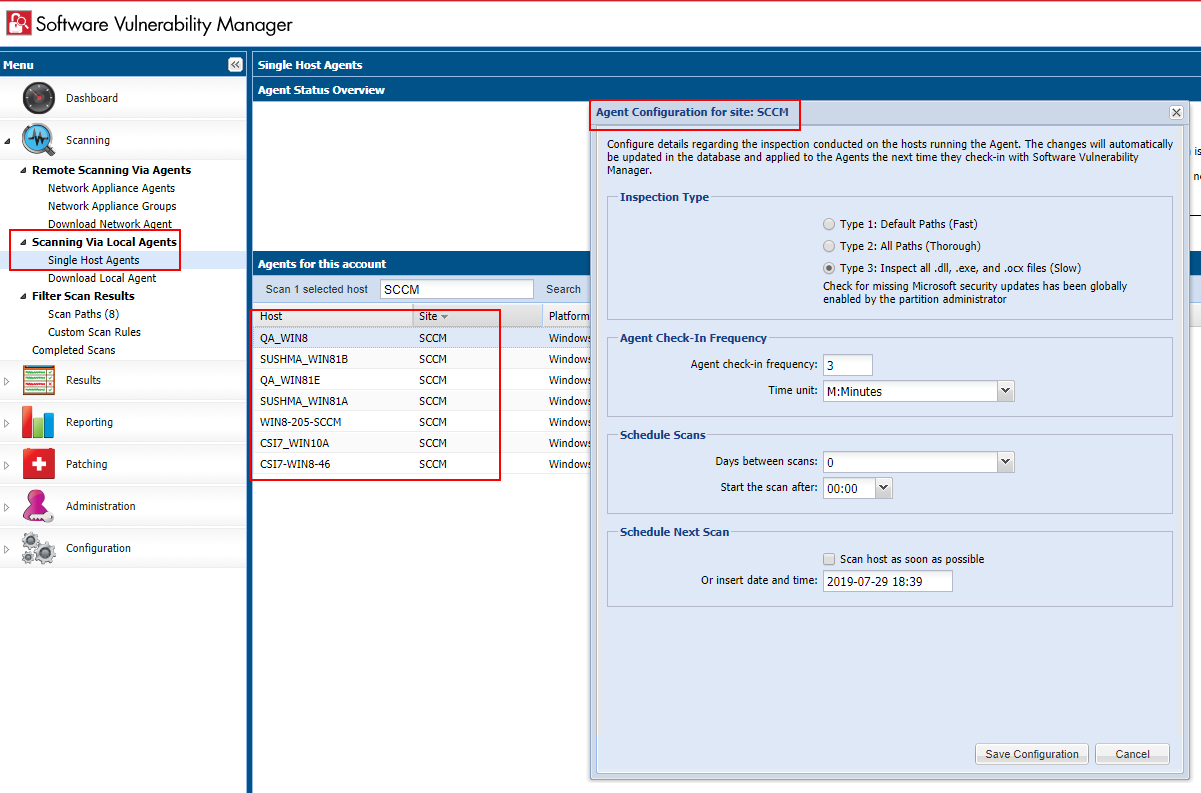The image size is (1201, 793).
Task: Click the Scanning magnifier icon
Action: point(38,140)
